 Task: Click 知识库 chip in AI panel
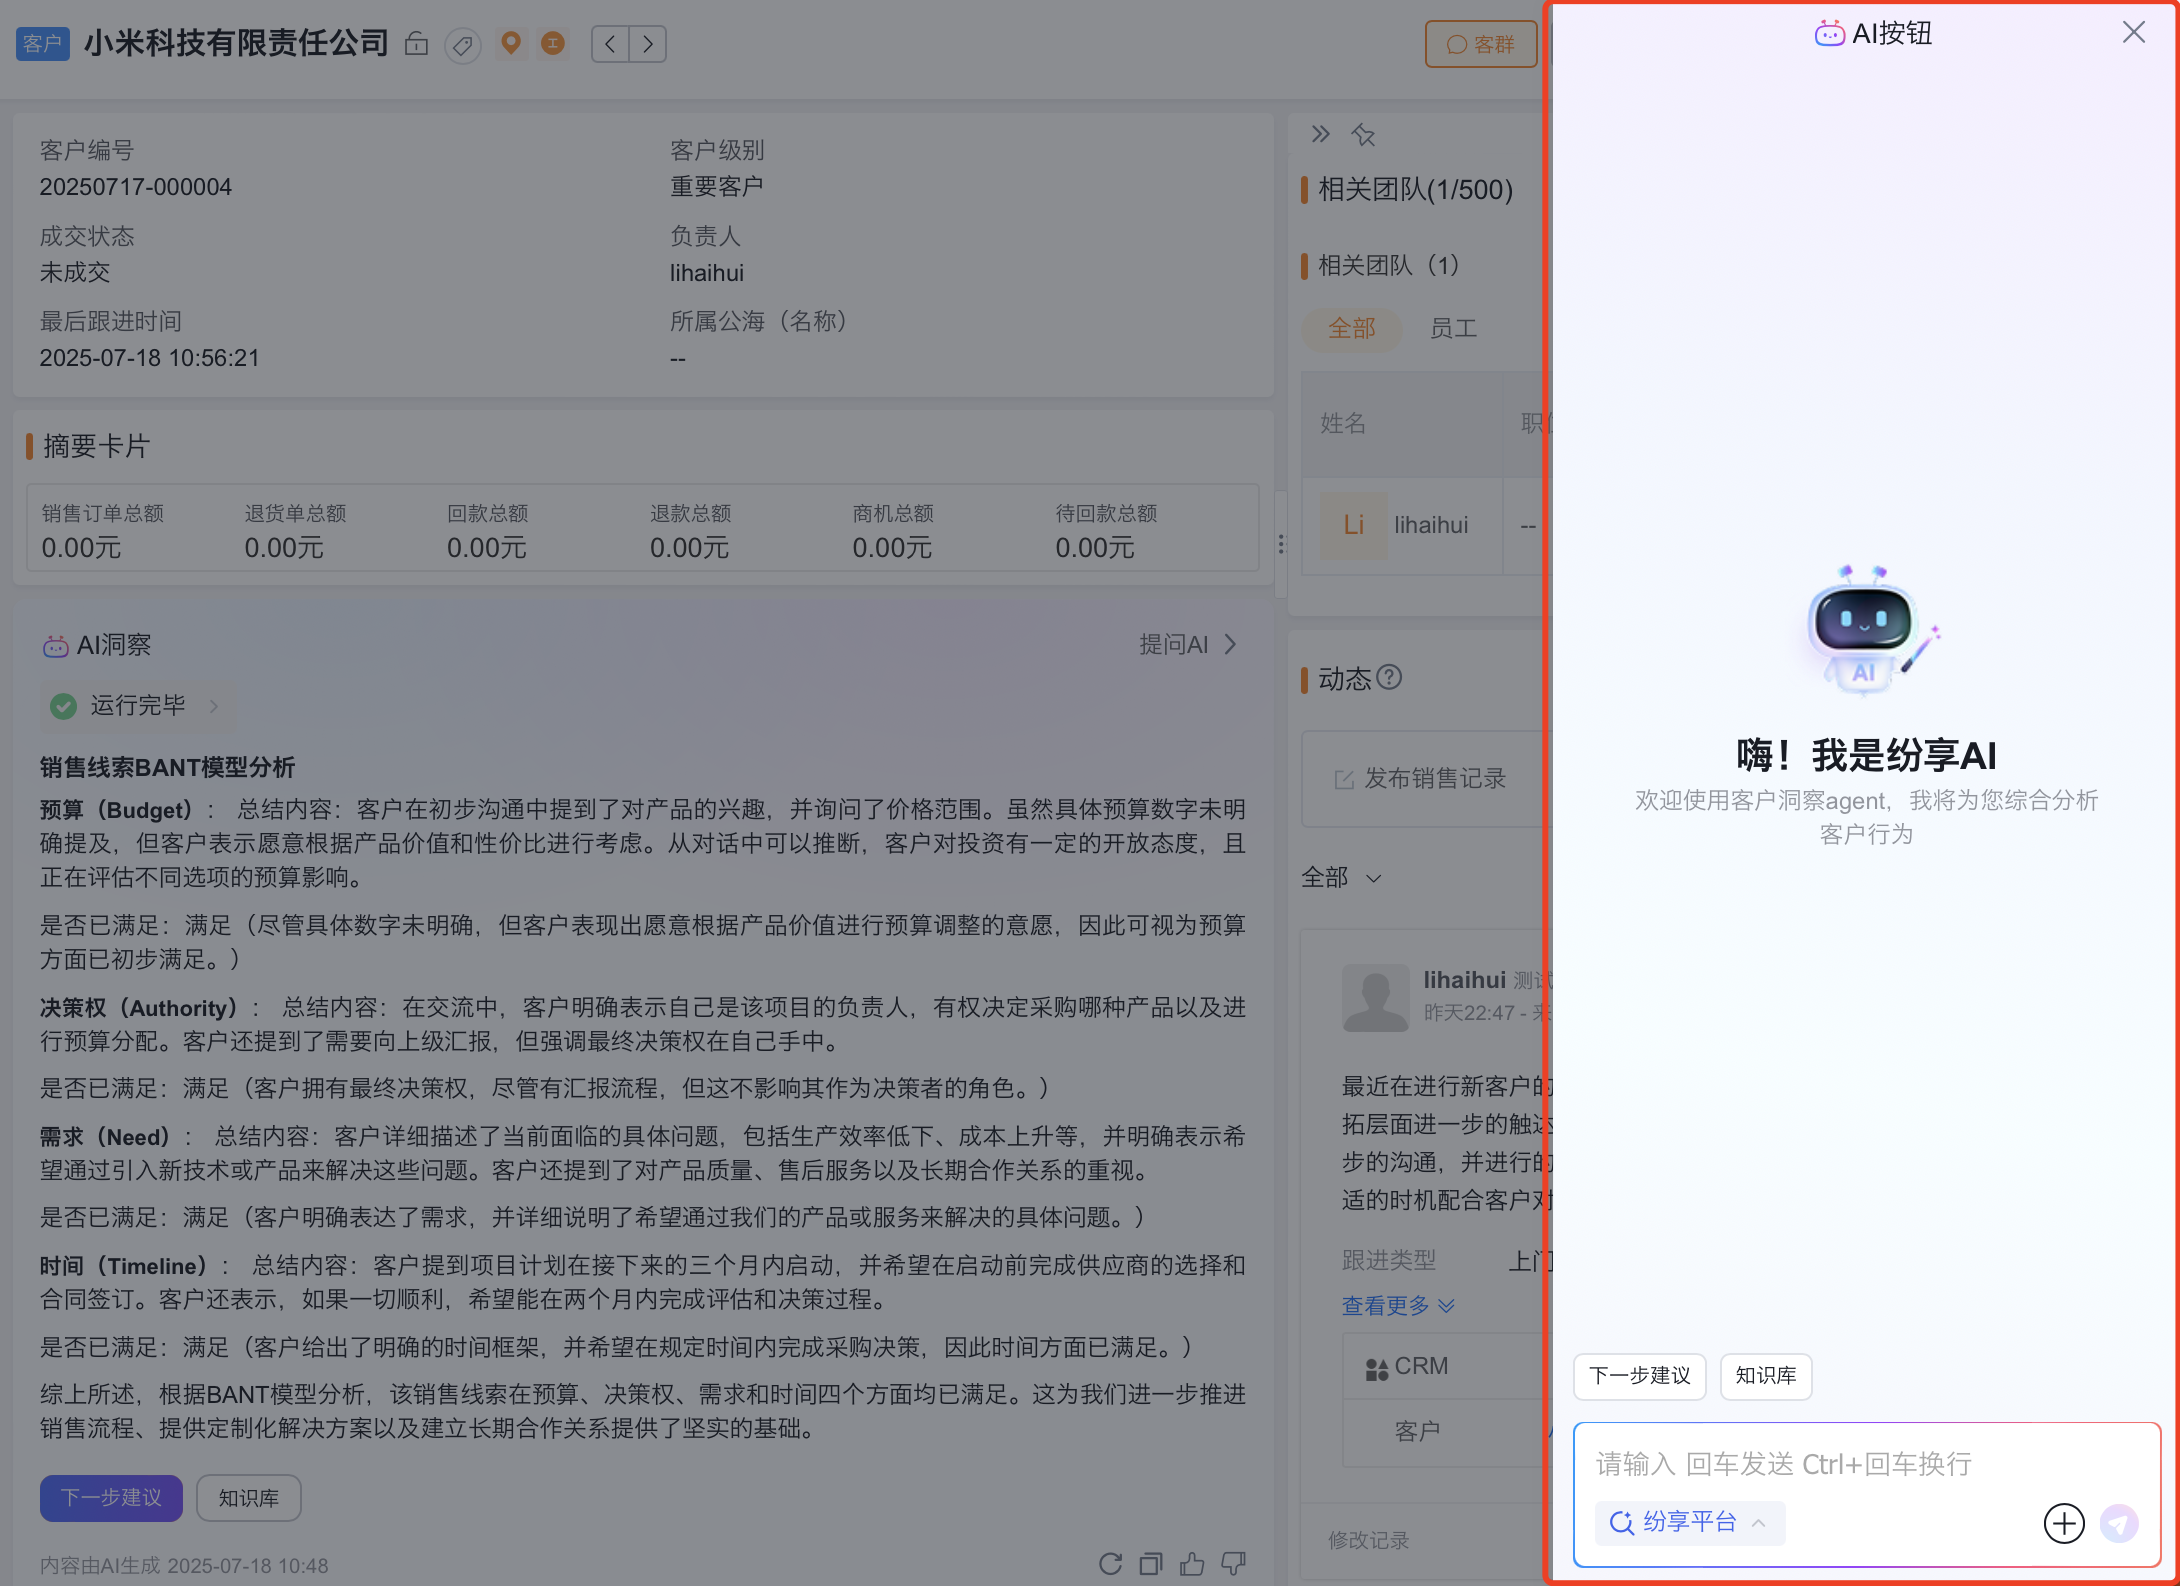click(x=1766, y=1376)
